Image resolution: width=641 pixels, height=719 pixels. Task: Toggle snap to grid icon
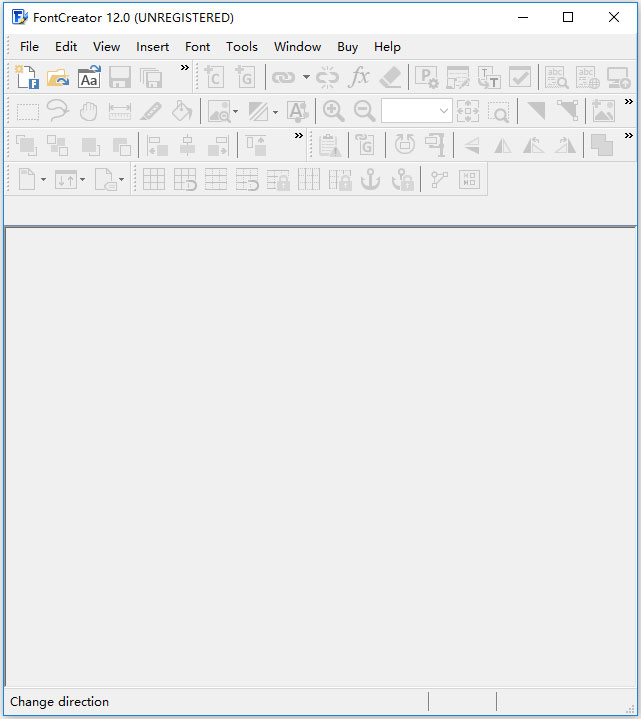185,179
